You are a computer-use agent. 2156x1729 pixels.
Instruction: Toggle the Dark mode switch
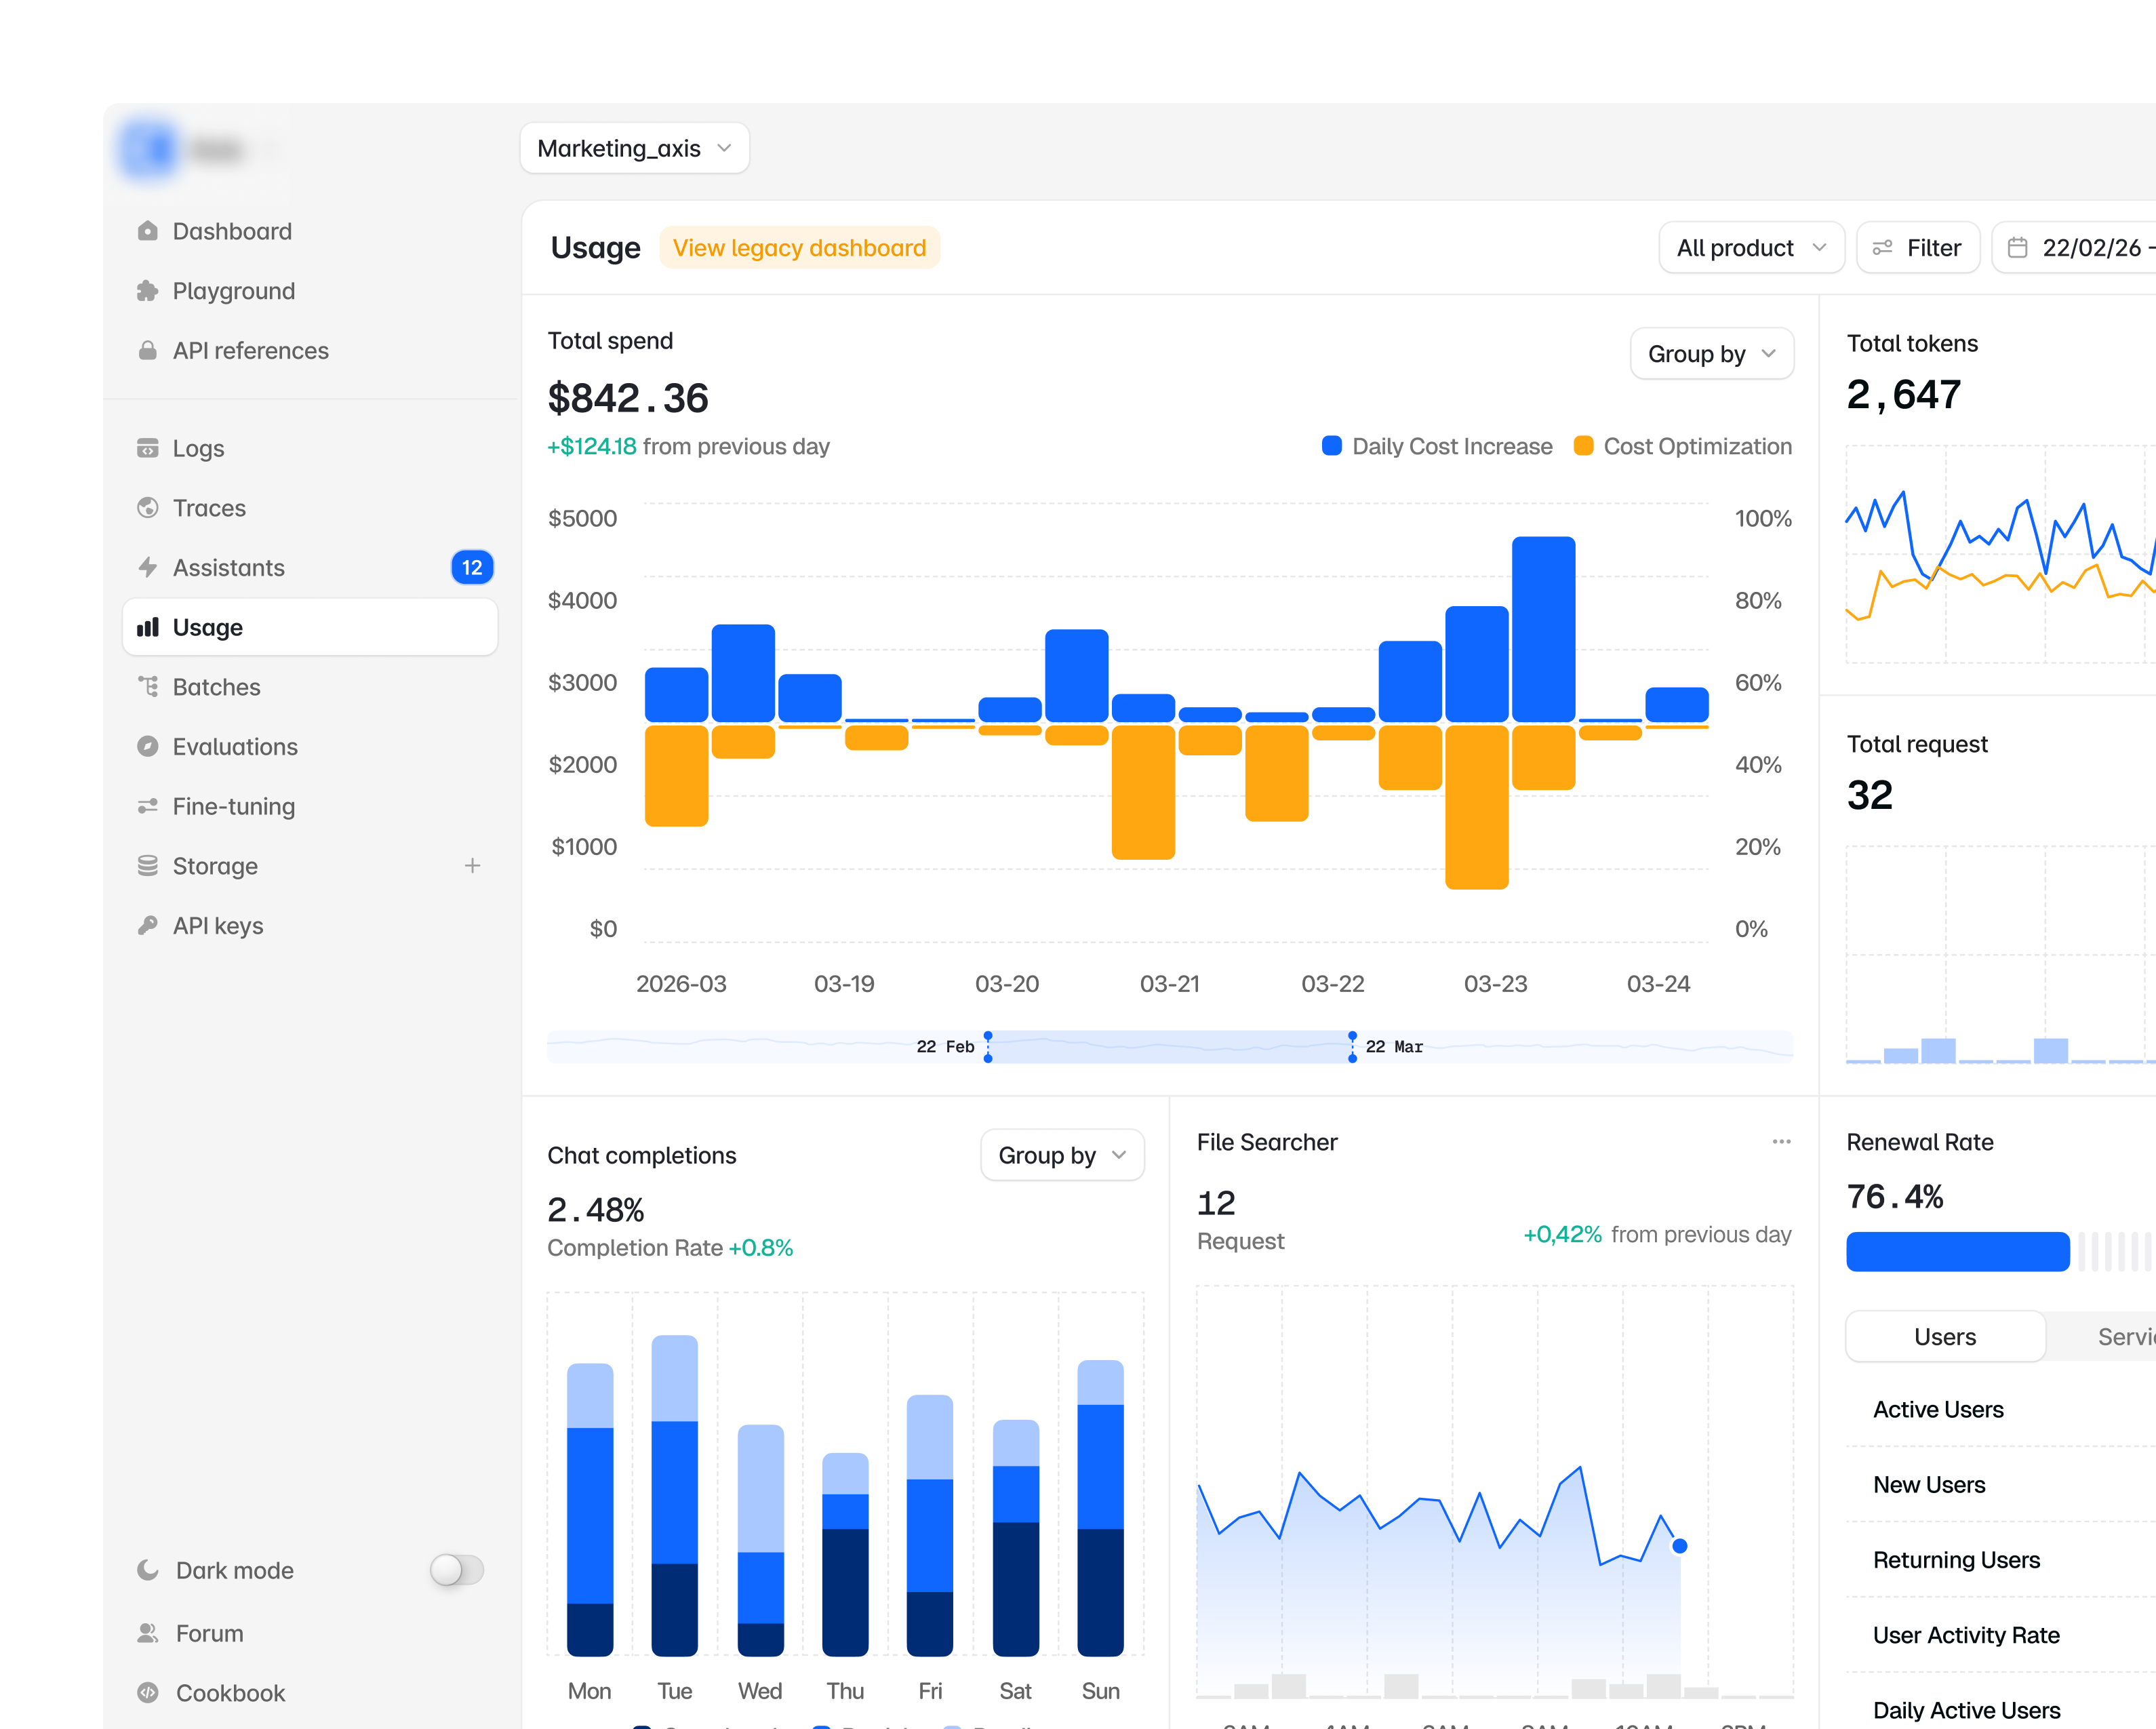point(457,1570)
